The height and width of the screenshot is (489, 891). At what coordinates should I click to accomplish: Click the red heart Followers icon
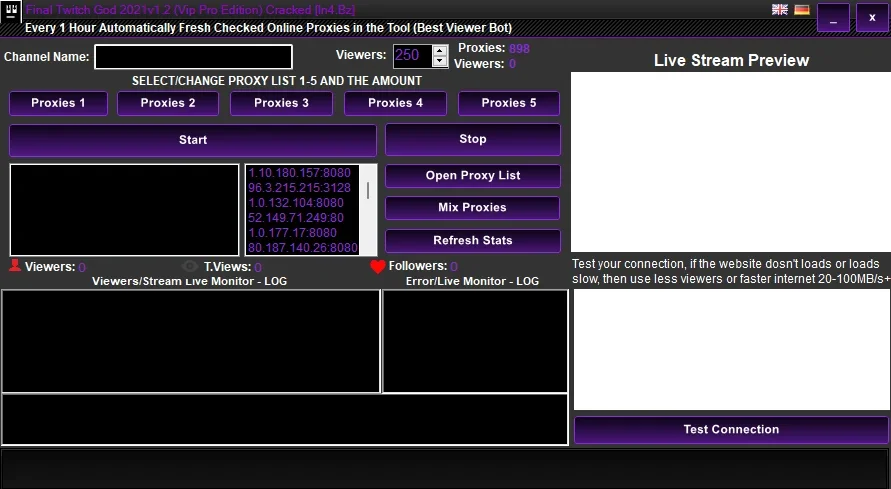point(378,266)
